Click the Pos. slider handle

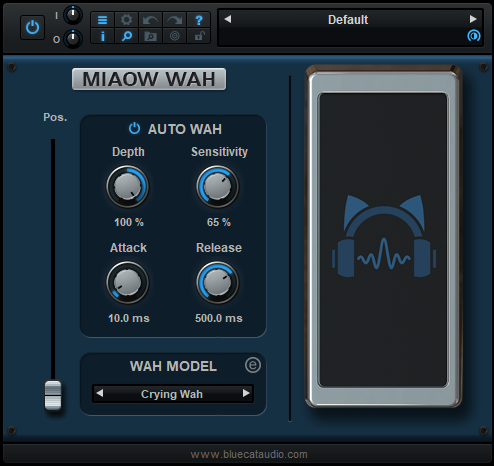(53, 395)
